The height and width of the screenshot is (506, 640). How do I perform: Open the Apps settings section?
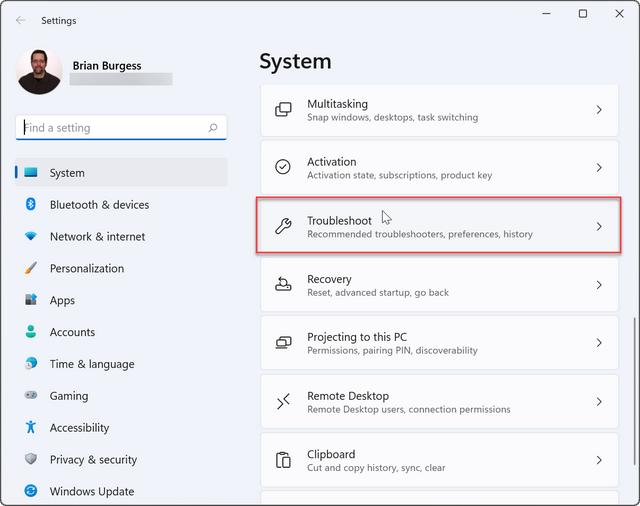pyautogui.click(x=62, y=300)
